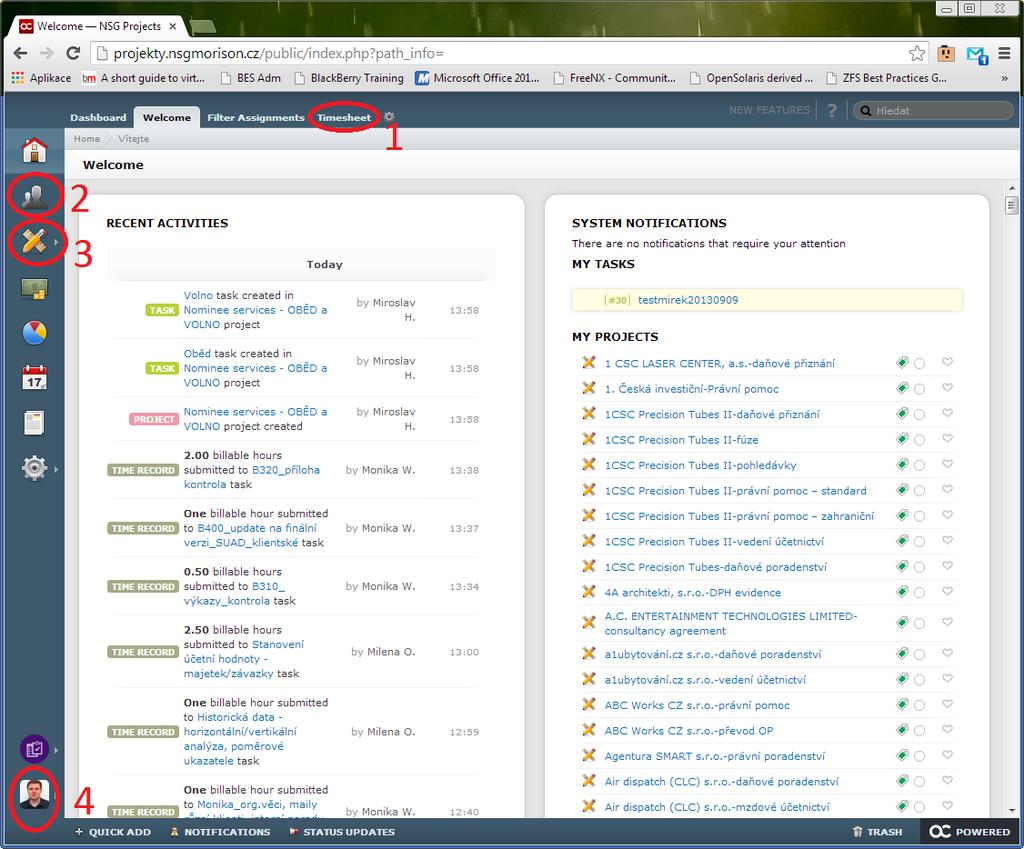Toggle circle for Air dispatch daňové poradenství
Viewport: 1024px width, 849px height.
click(x=920, y=782)
